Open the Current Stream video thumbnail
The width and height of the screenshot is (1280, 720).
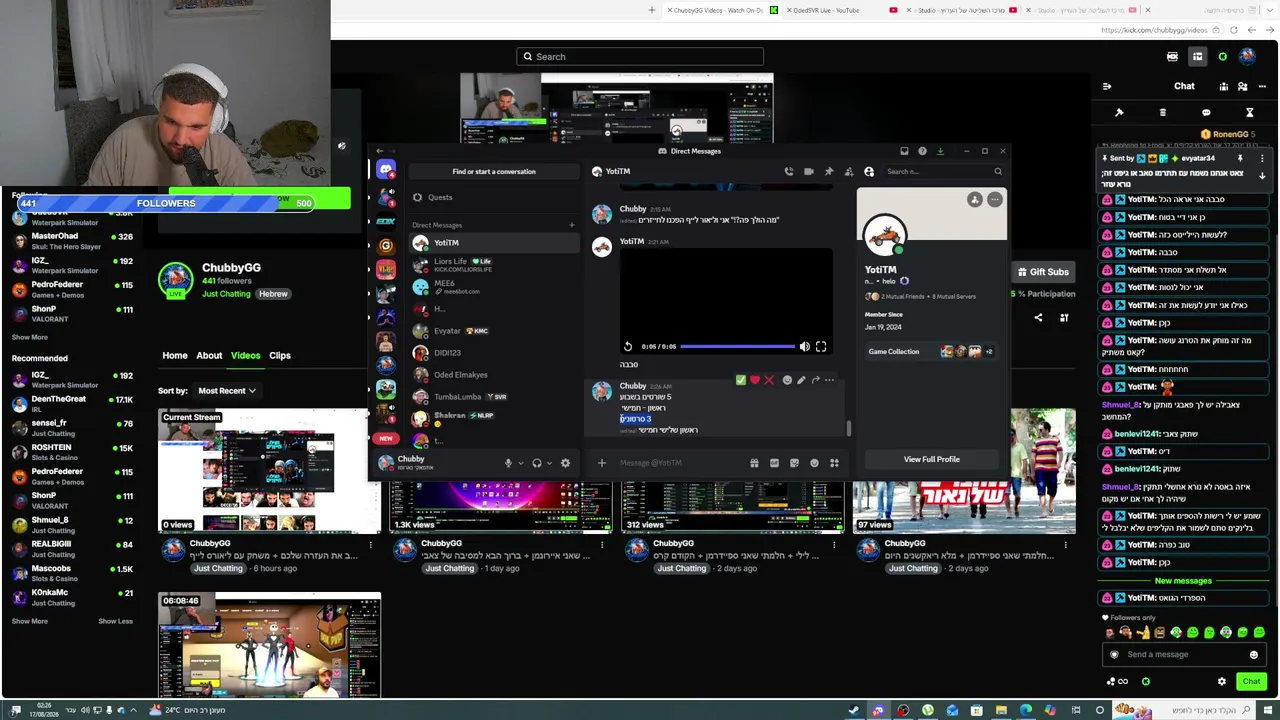click(x=269, y=471)
